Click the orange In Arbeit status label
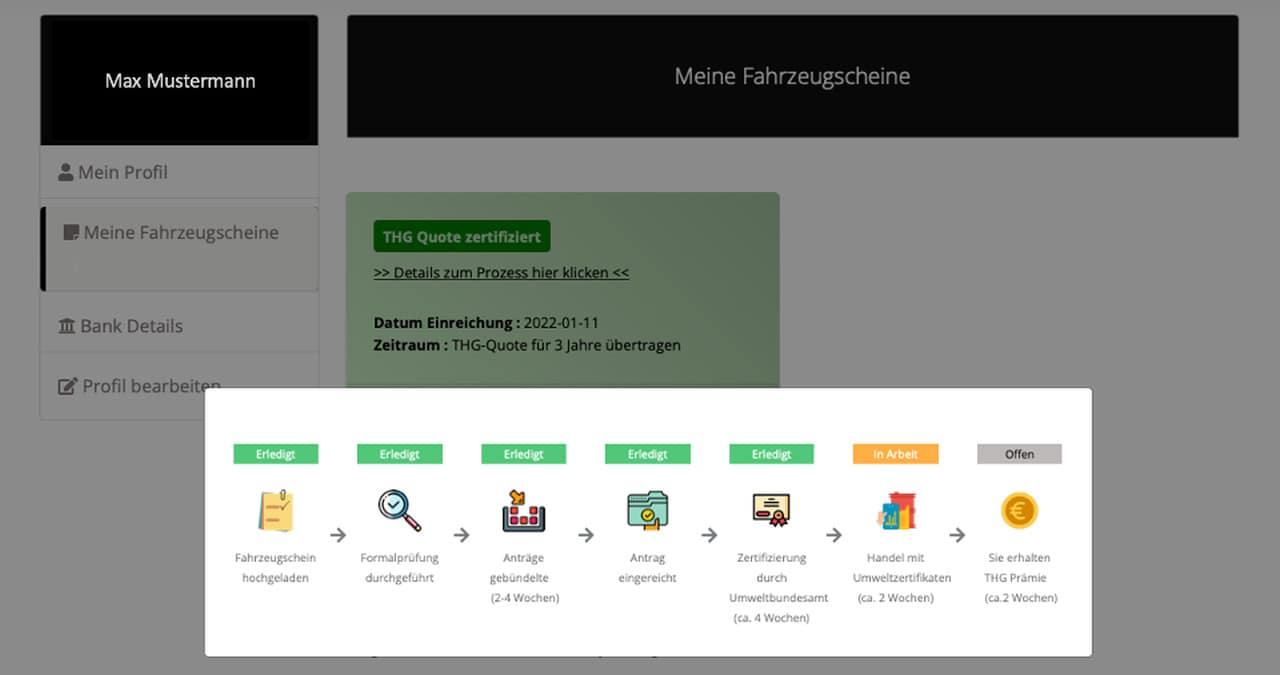 [896, 454]
